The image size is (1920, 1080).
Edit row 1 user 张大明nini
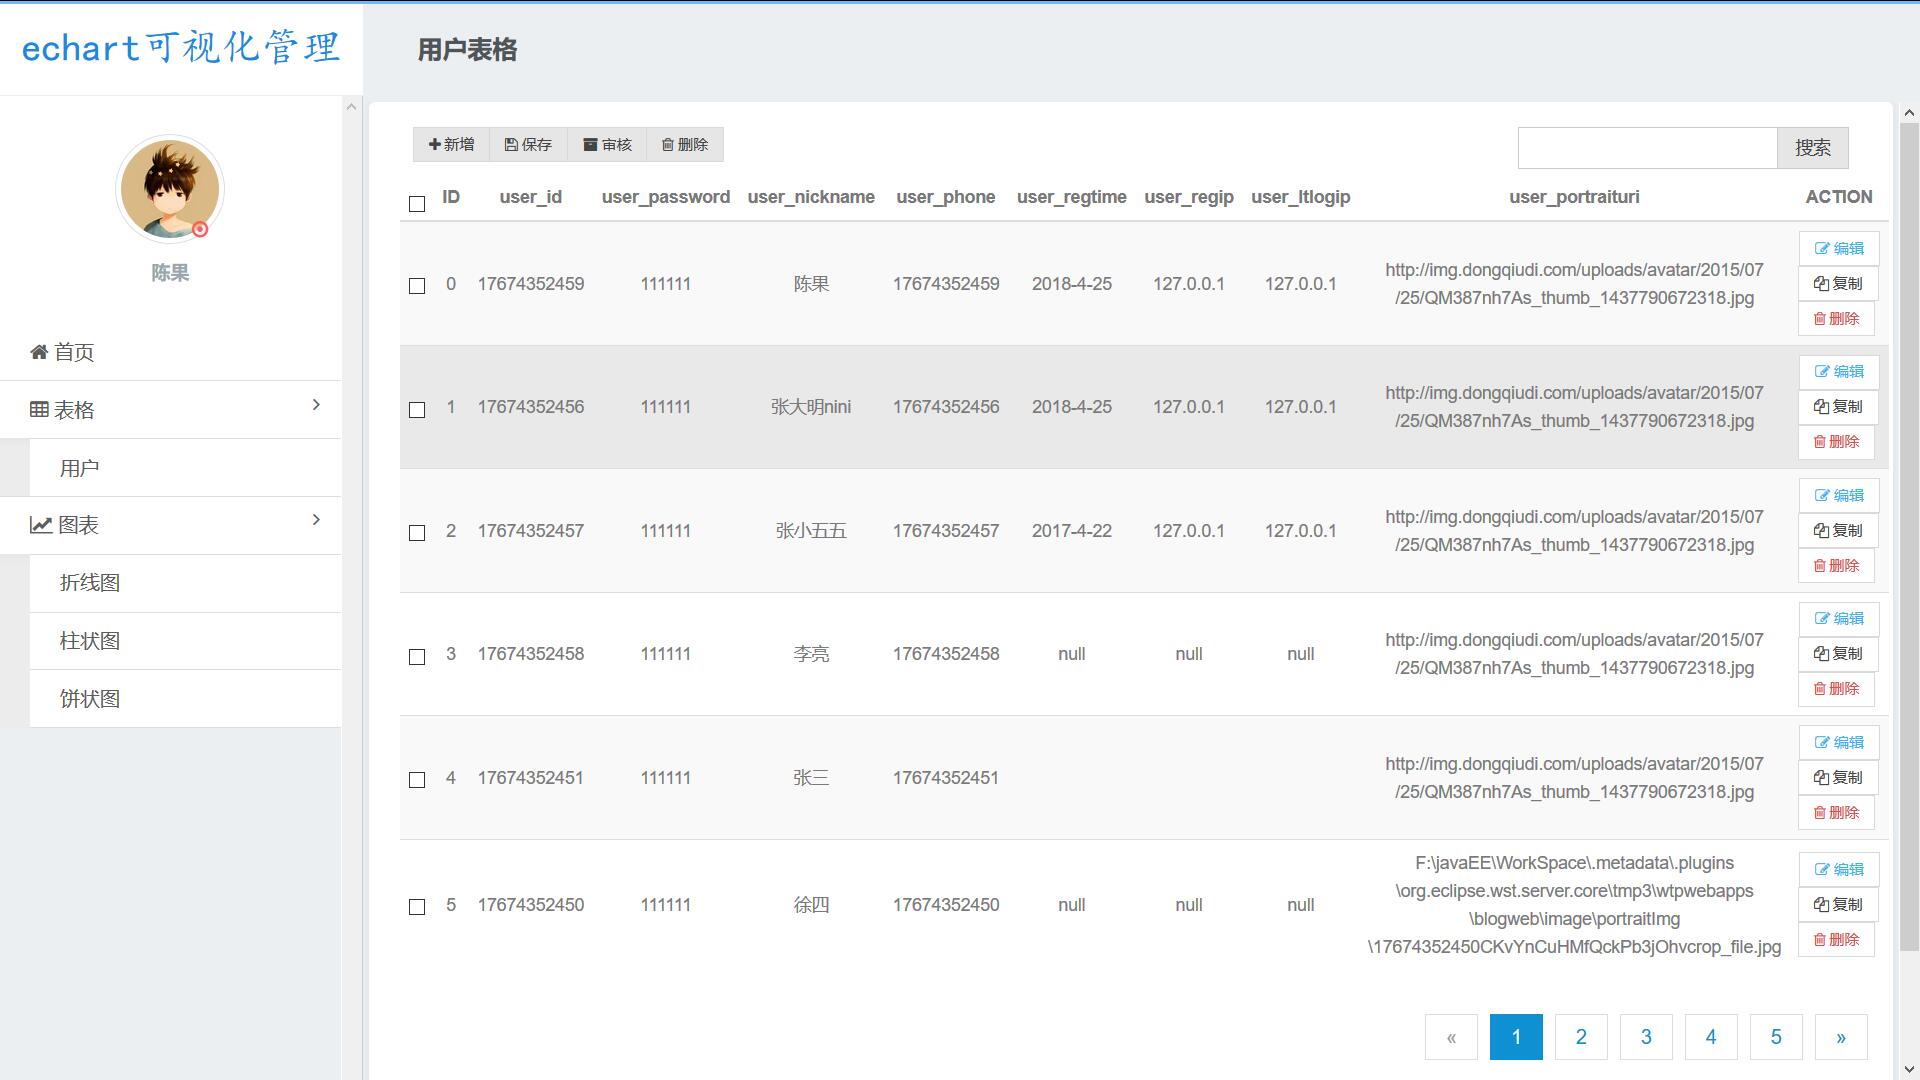click(1839, 372)
